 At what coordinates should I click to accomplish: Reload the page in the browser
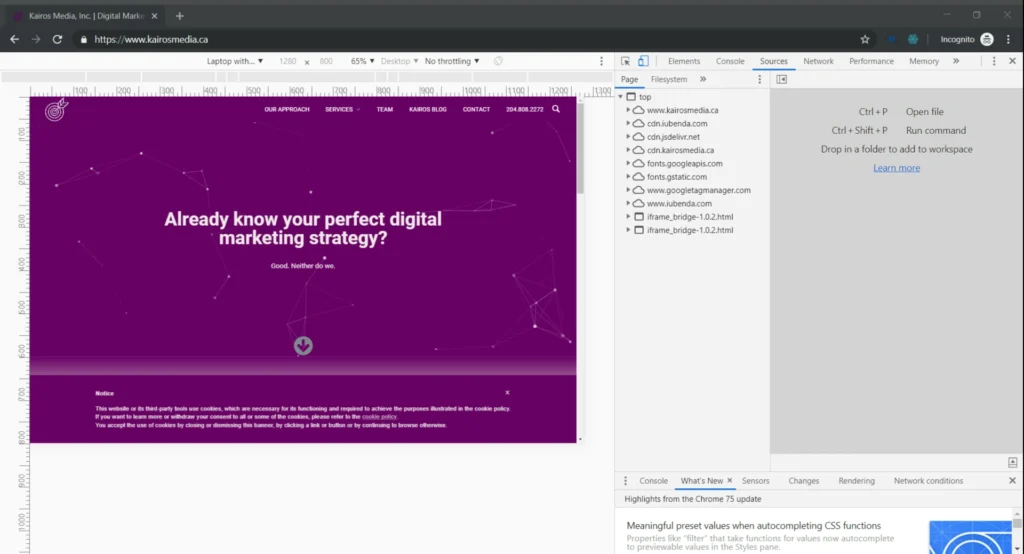coord(57,39)
